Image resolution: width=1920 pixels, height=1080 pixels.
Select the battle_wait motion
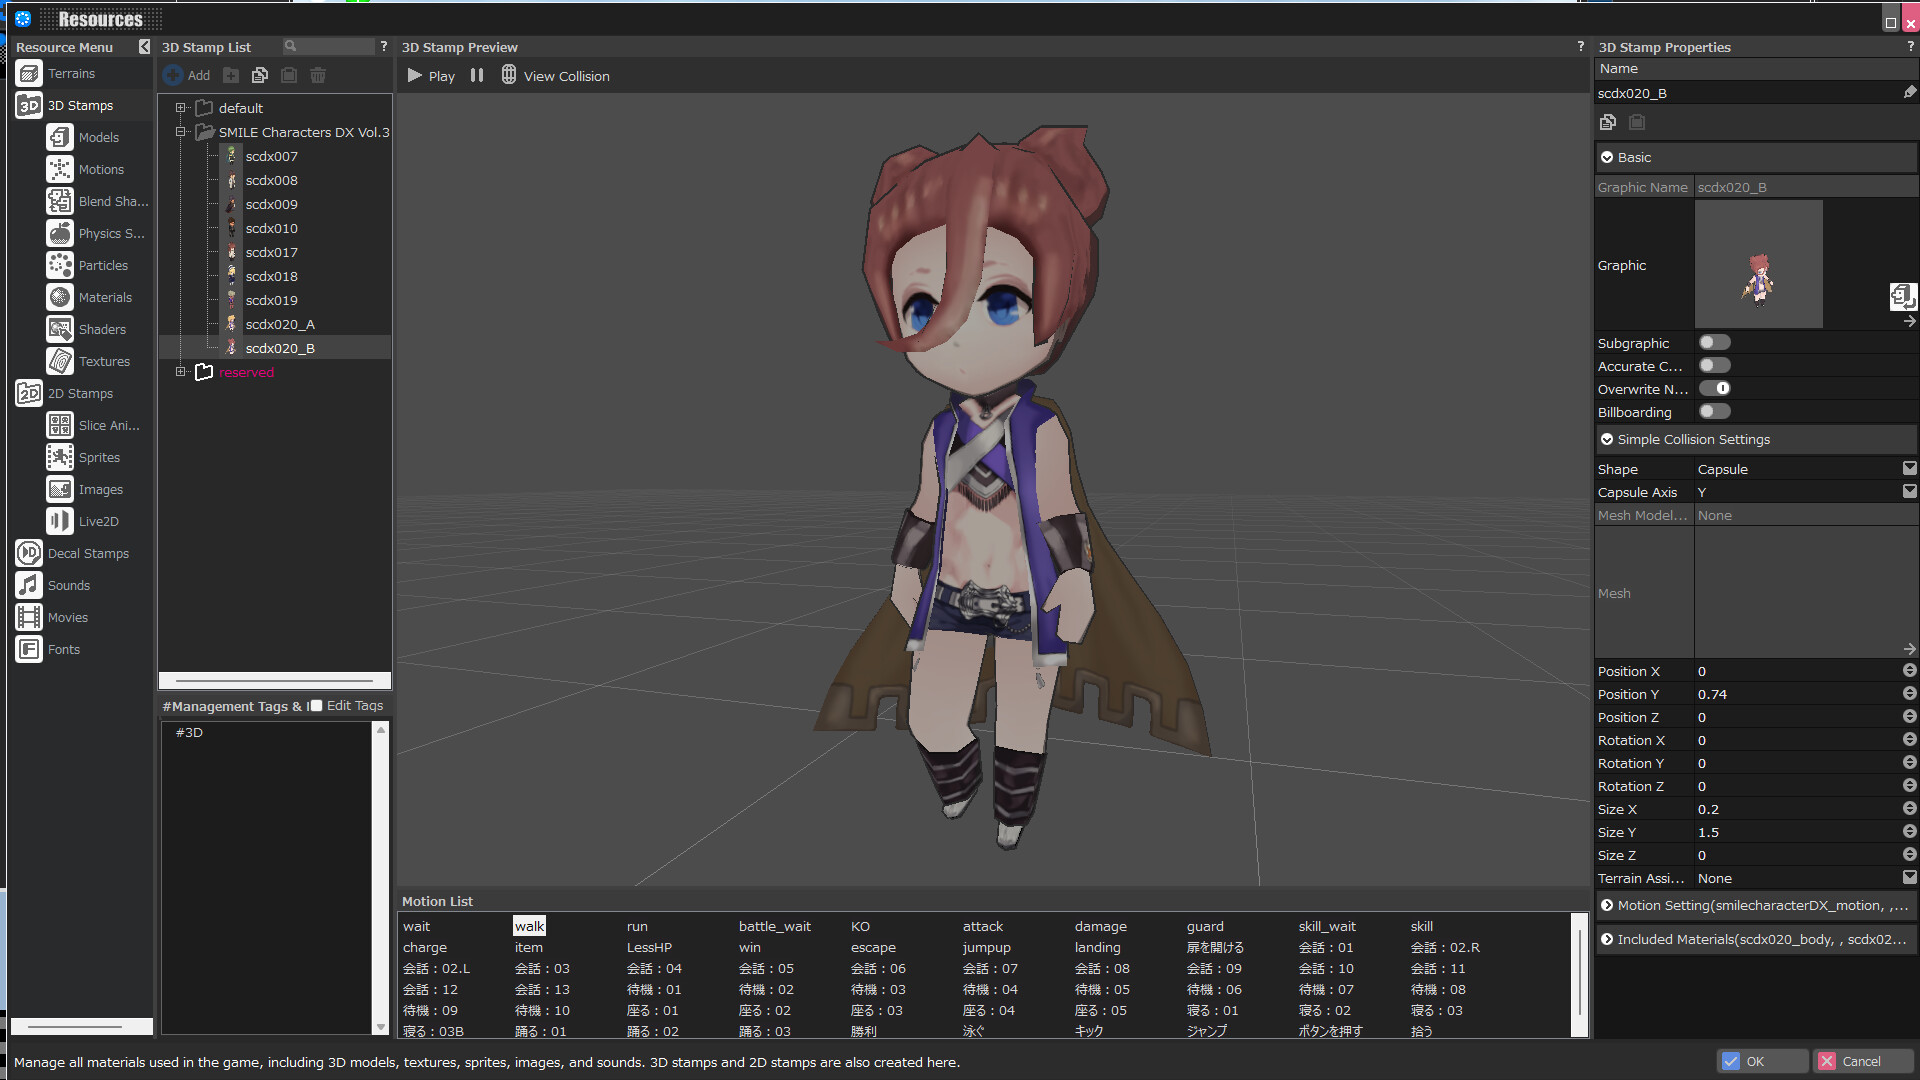coord(775,927)
